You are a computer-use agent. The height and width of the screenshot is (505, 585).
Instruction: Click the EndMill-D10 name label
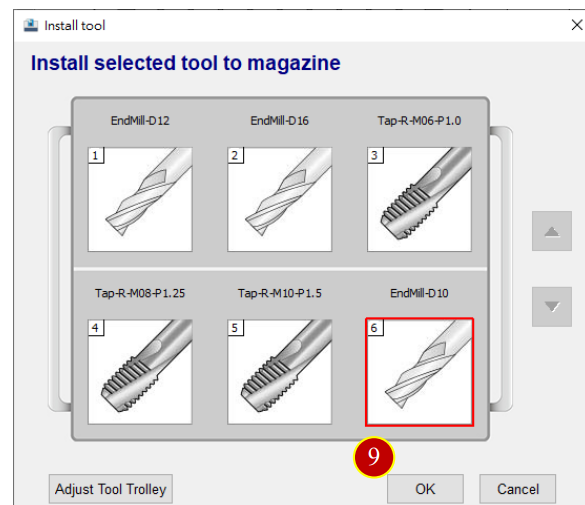(x=419, y=293)
